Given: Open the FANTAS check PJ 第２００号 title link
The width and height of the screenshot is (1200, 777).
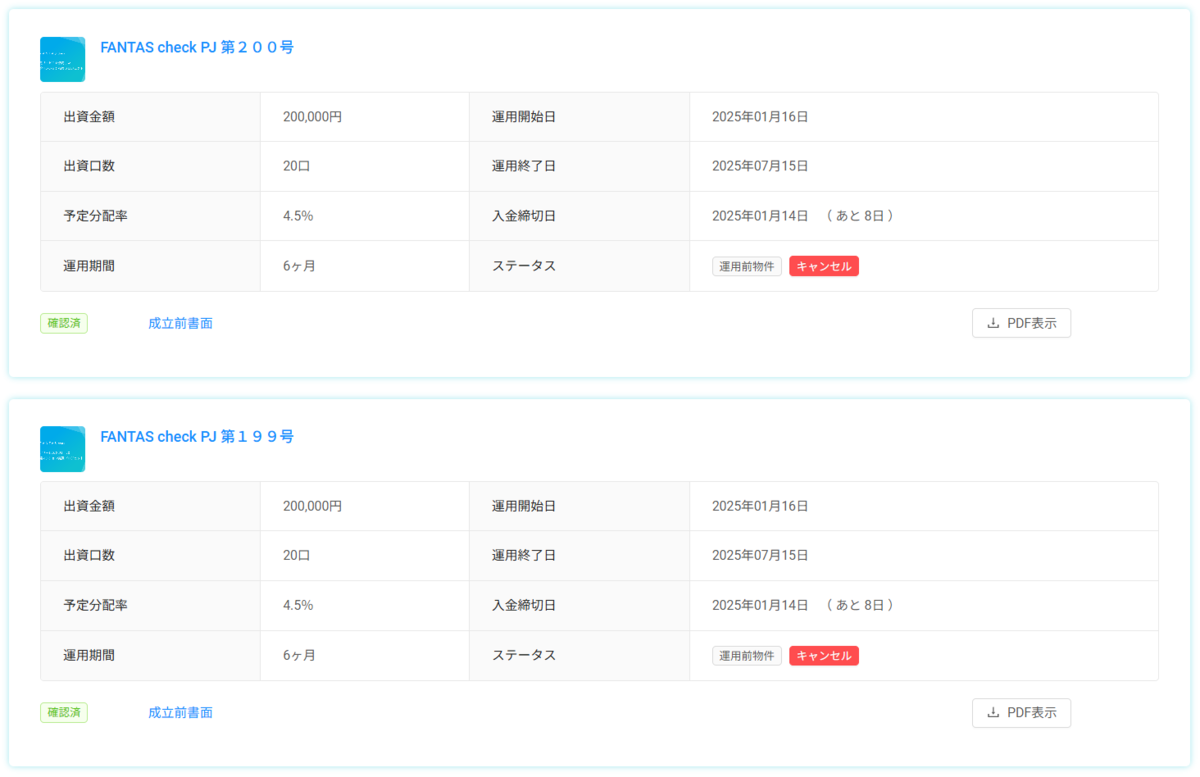Looking at the screenshot, I should click(x=197, y=47).
